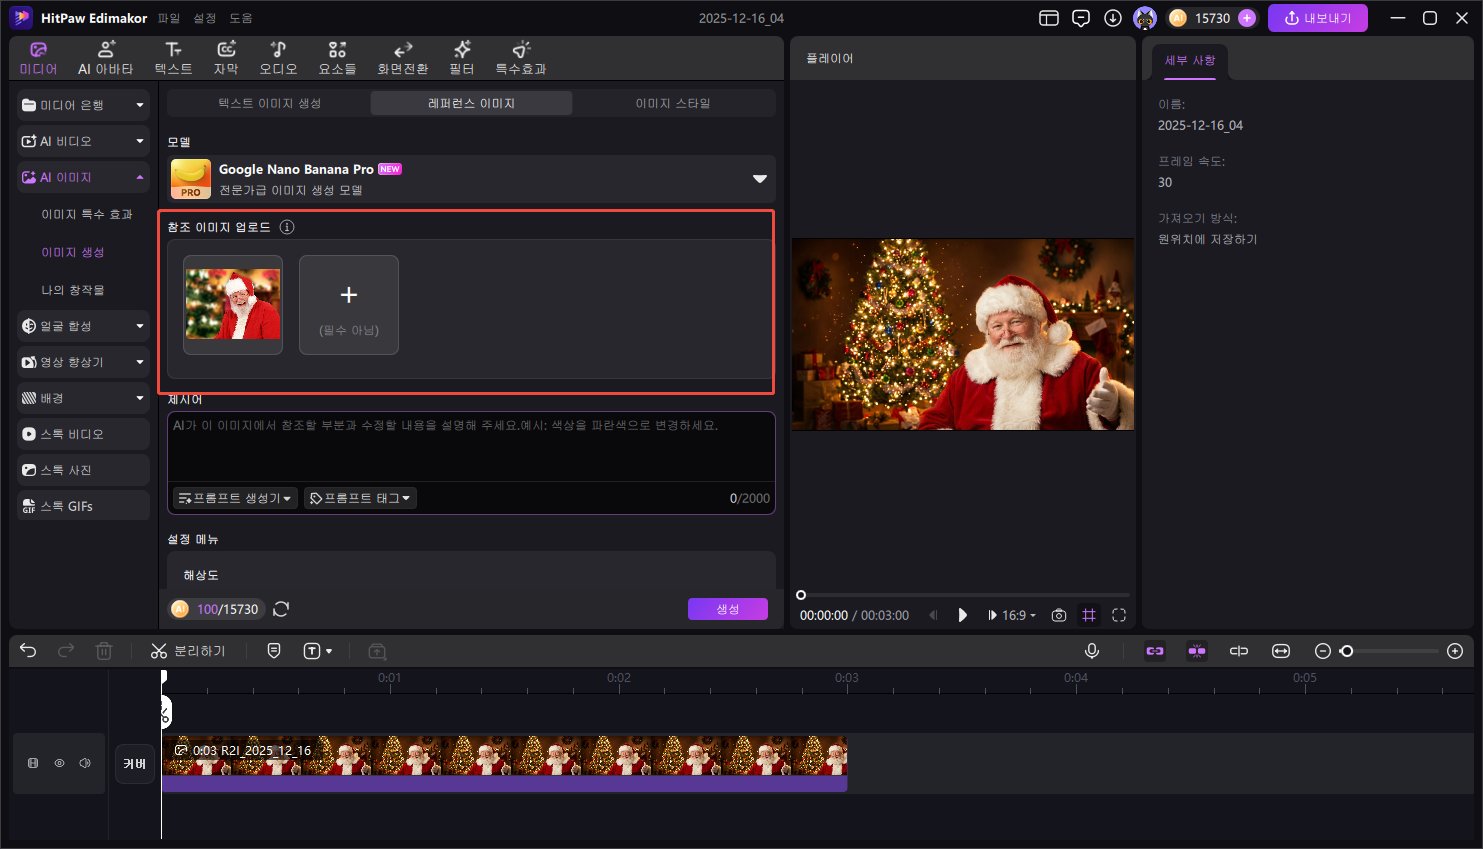Image resolution: width=1483 pixels, height=849 pixels.
Task: Expand the 프롬프트 생성기 dropdown
Action: [235, 498]
